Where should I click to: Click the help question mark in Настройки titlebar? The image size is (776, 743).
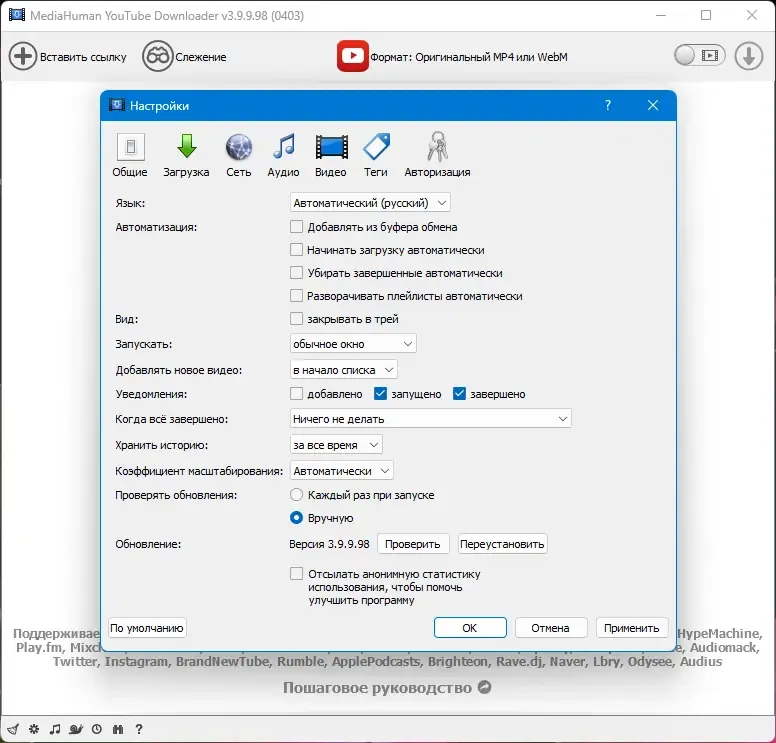pyautogui.click(x=608, y=105)
